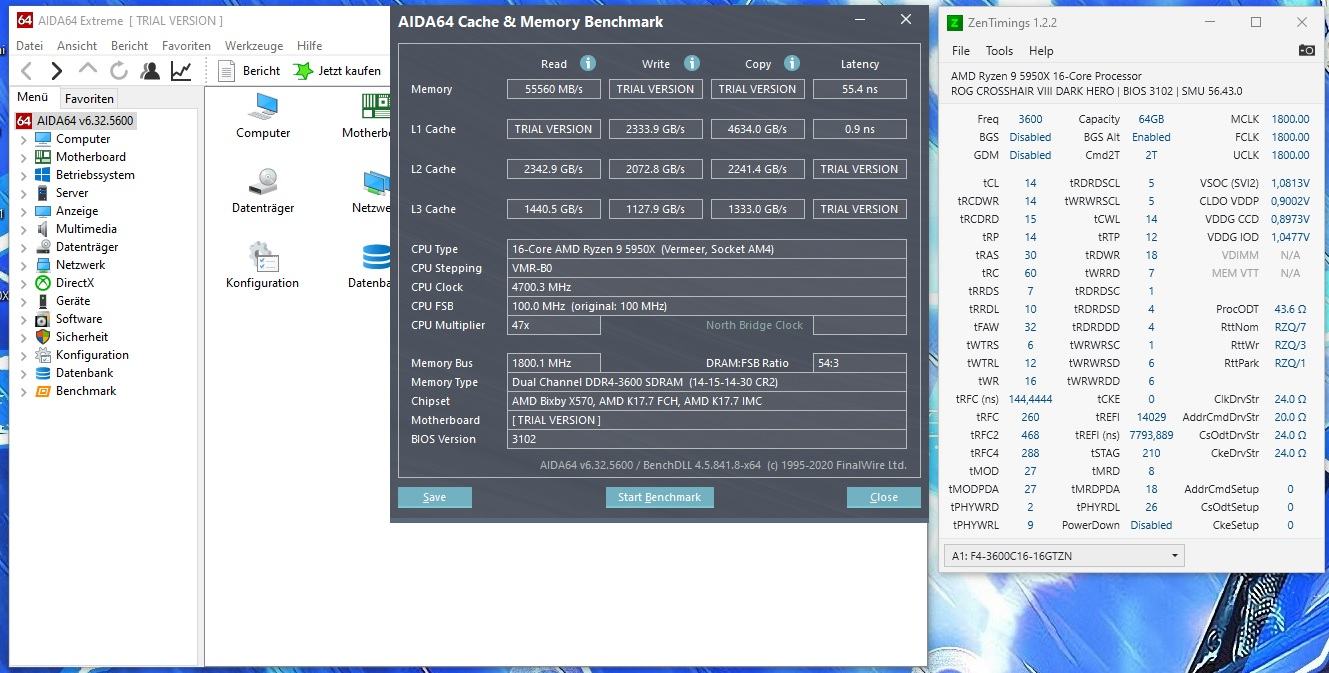Click the BIOS Version 3102 field
The height and width of the screenshot is (673, 1329).
707,439
